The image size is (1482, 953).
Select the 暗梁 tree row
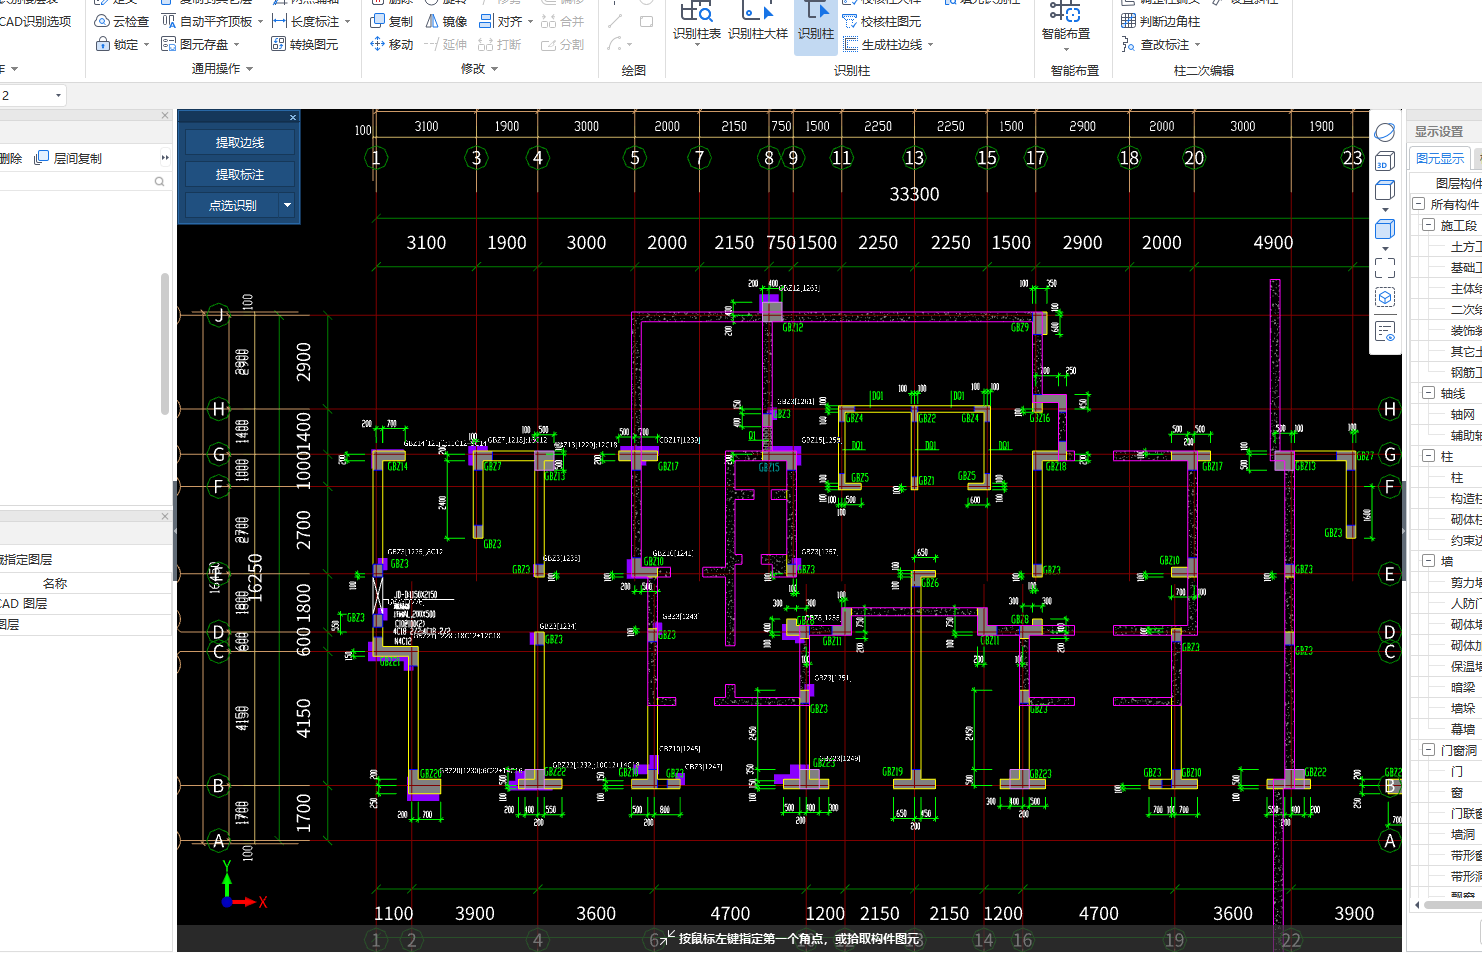point(1463,687)
